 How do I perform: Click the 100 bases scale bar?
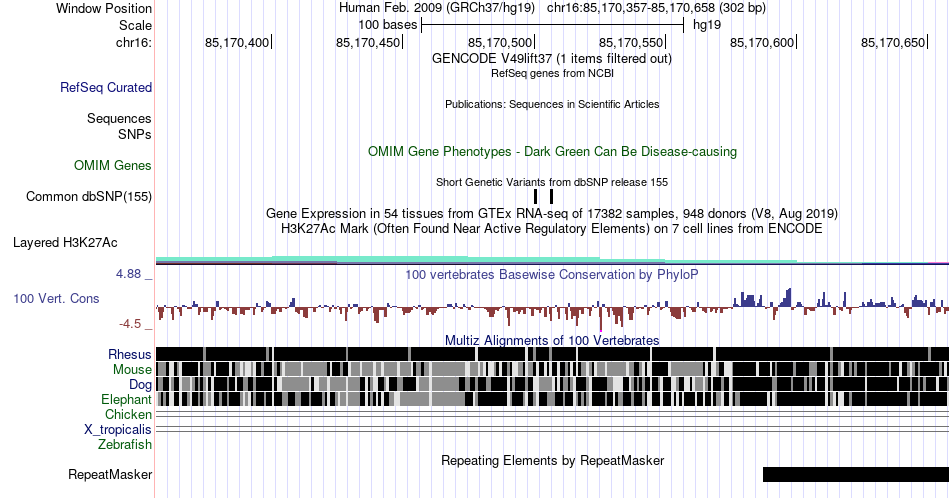tap(553, 25)
